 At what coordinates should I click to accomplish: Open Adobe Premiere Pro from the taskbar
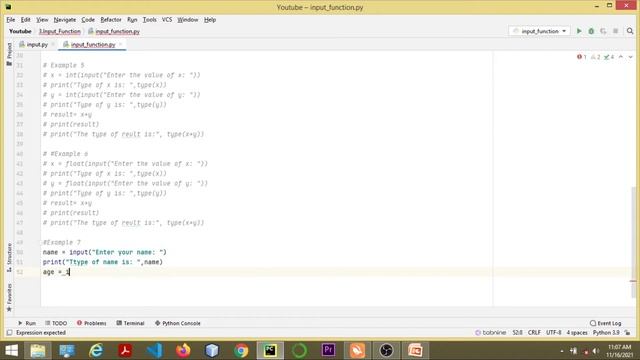tap(328, 350)
